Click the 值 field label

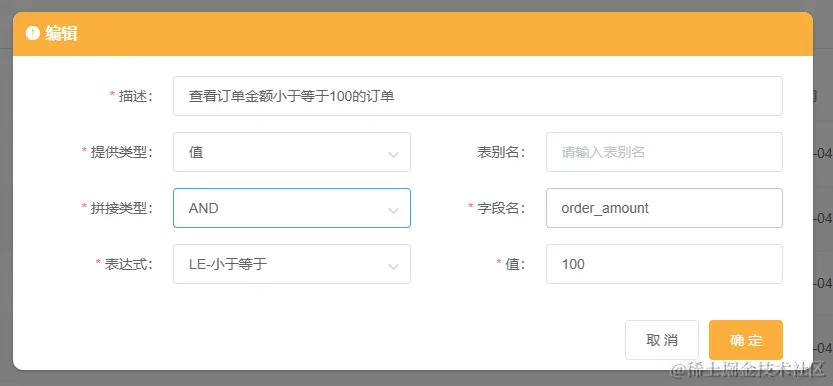click(515, 264)
